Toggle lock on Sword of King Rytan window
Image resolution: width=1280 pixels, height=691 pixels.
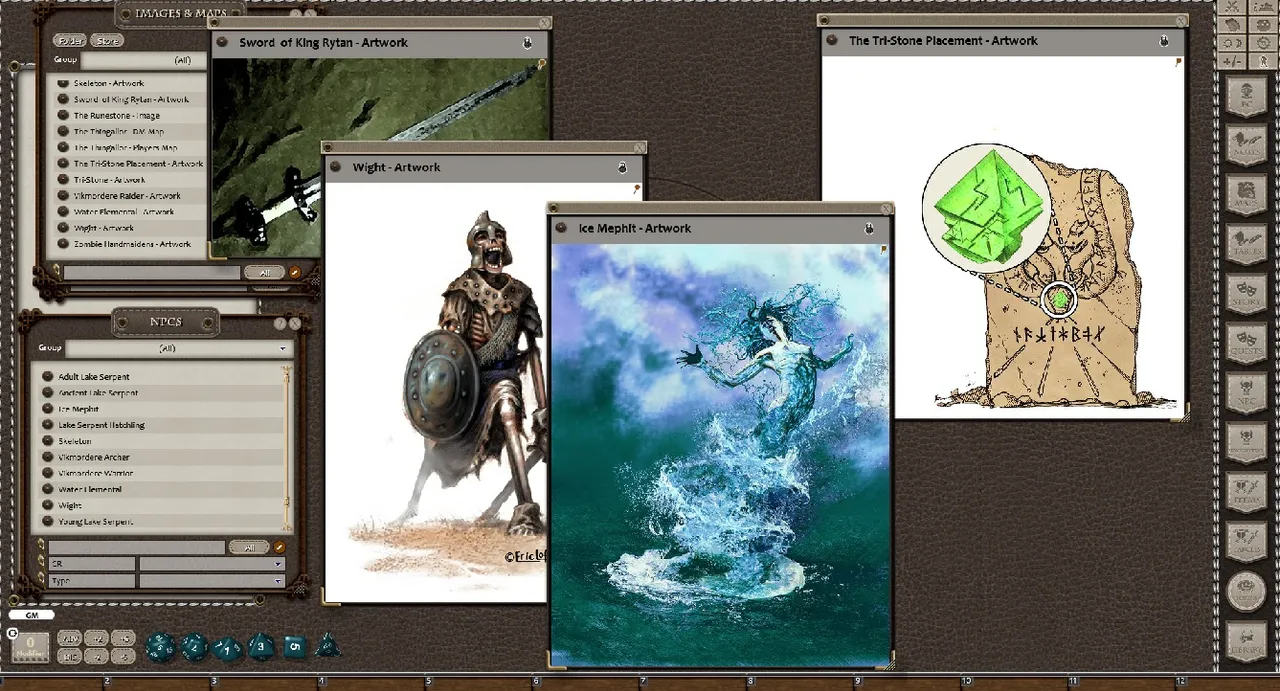[527, 43]
